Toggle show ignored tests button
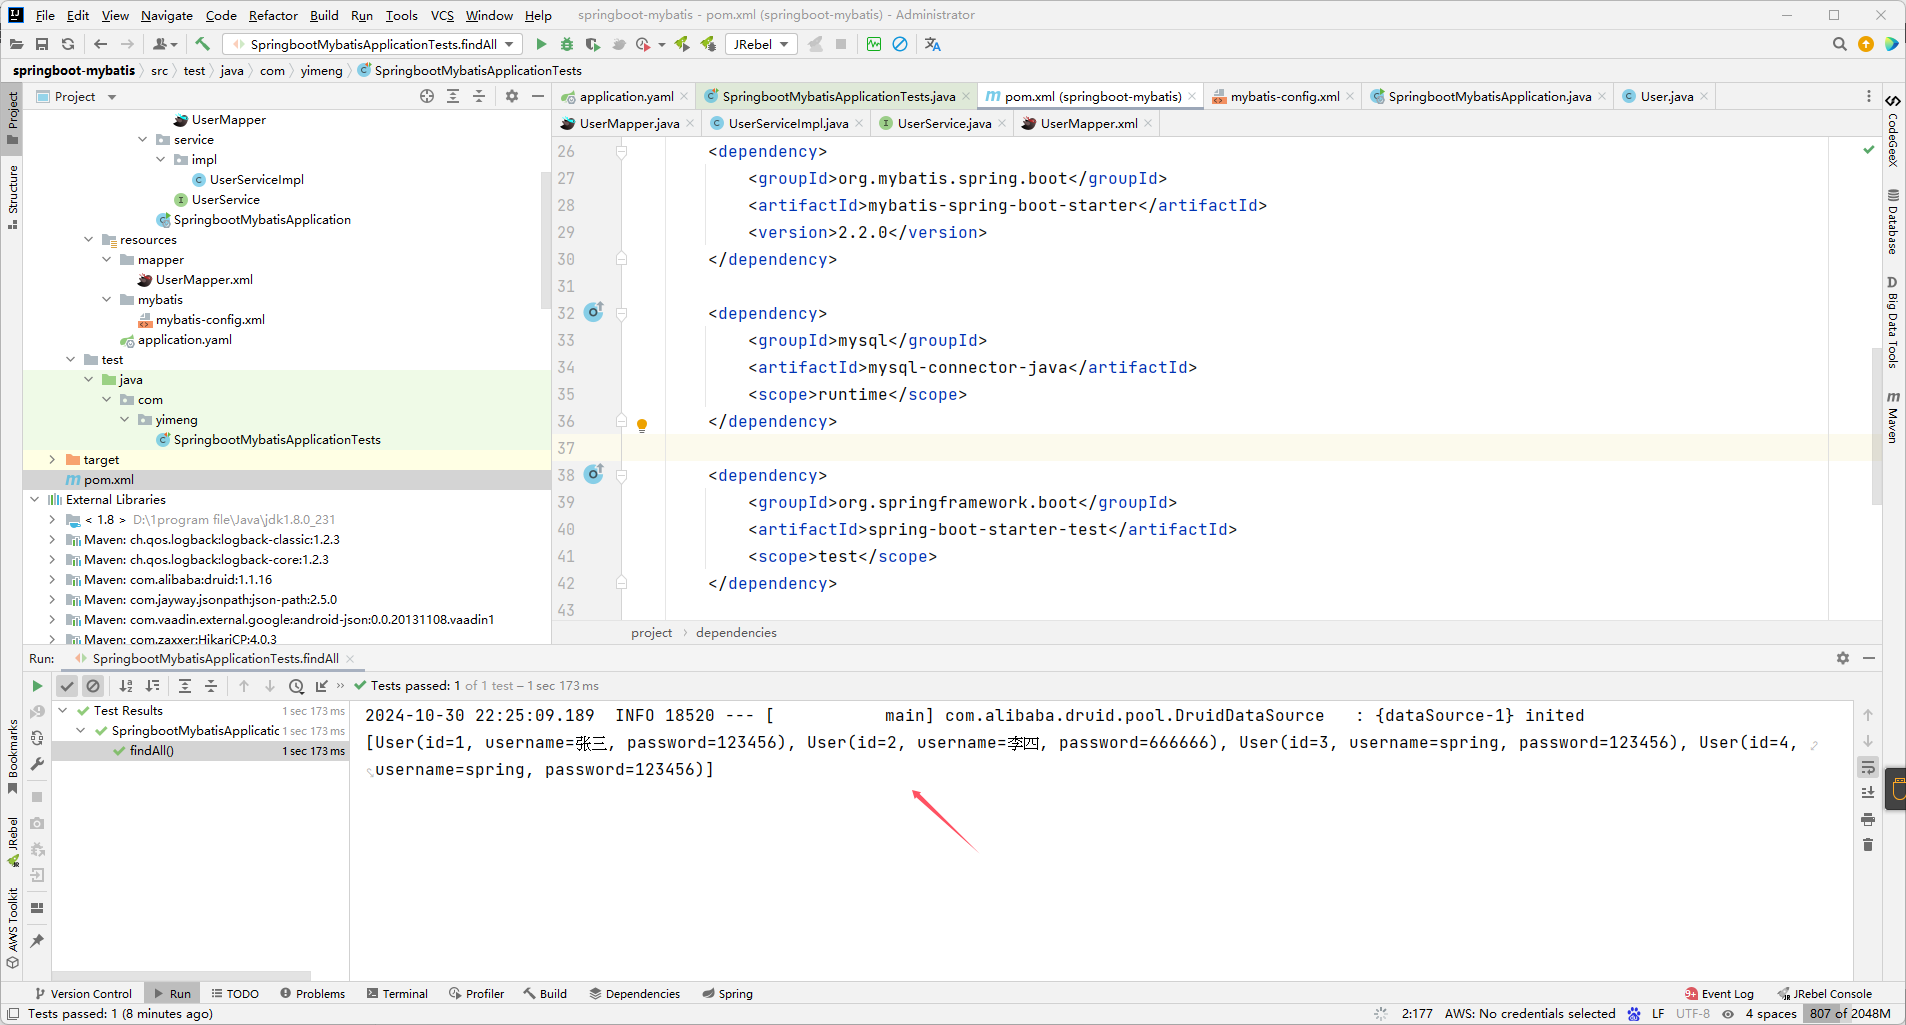Screen dimensions: 1906x1025 93,686
